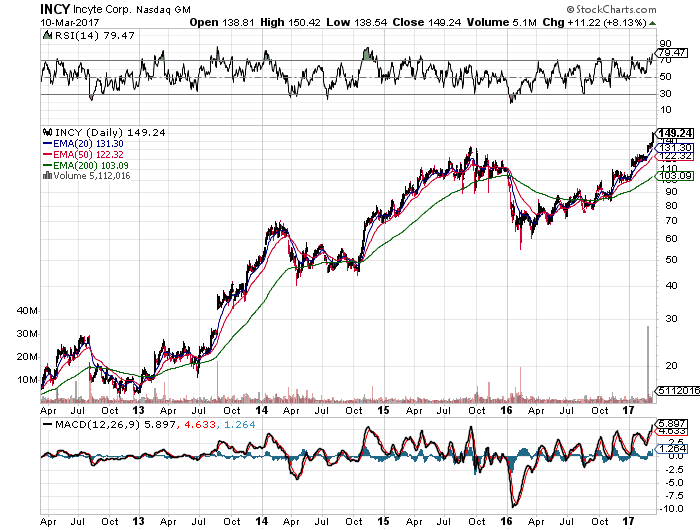Click the tall volume spike bar in 2017
Image resolution: width=700 pixels, height=530 pixels.
coord(648,362)
